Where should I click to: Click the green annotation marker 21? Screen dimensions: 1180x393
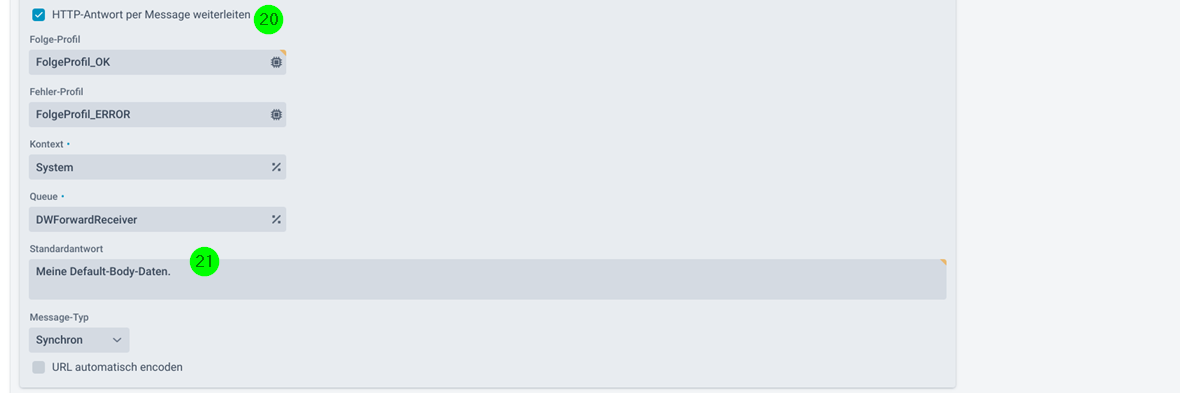coord(204,261)
